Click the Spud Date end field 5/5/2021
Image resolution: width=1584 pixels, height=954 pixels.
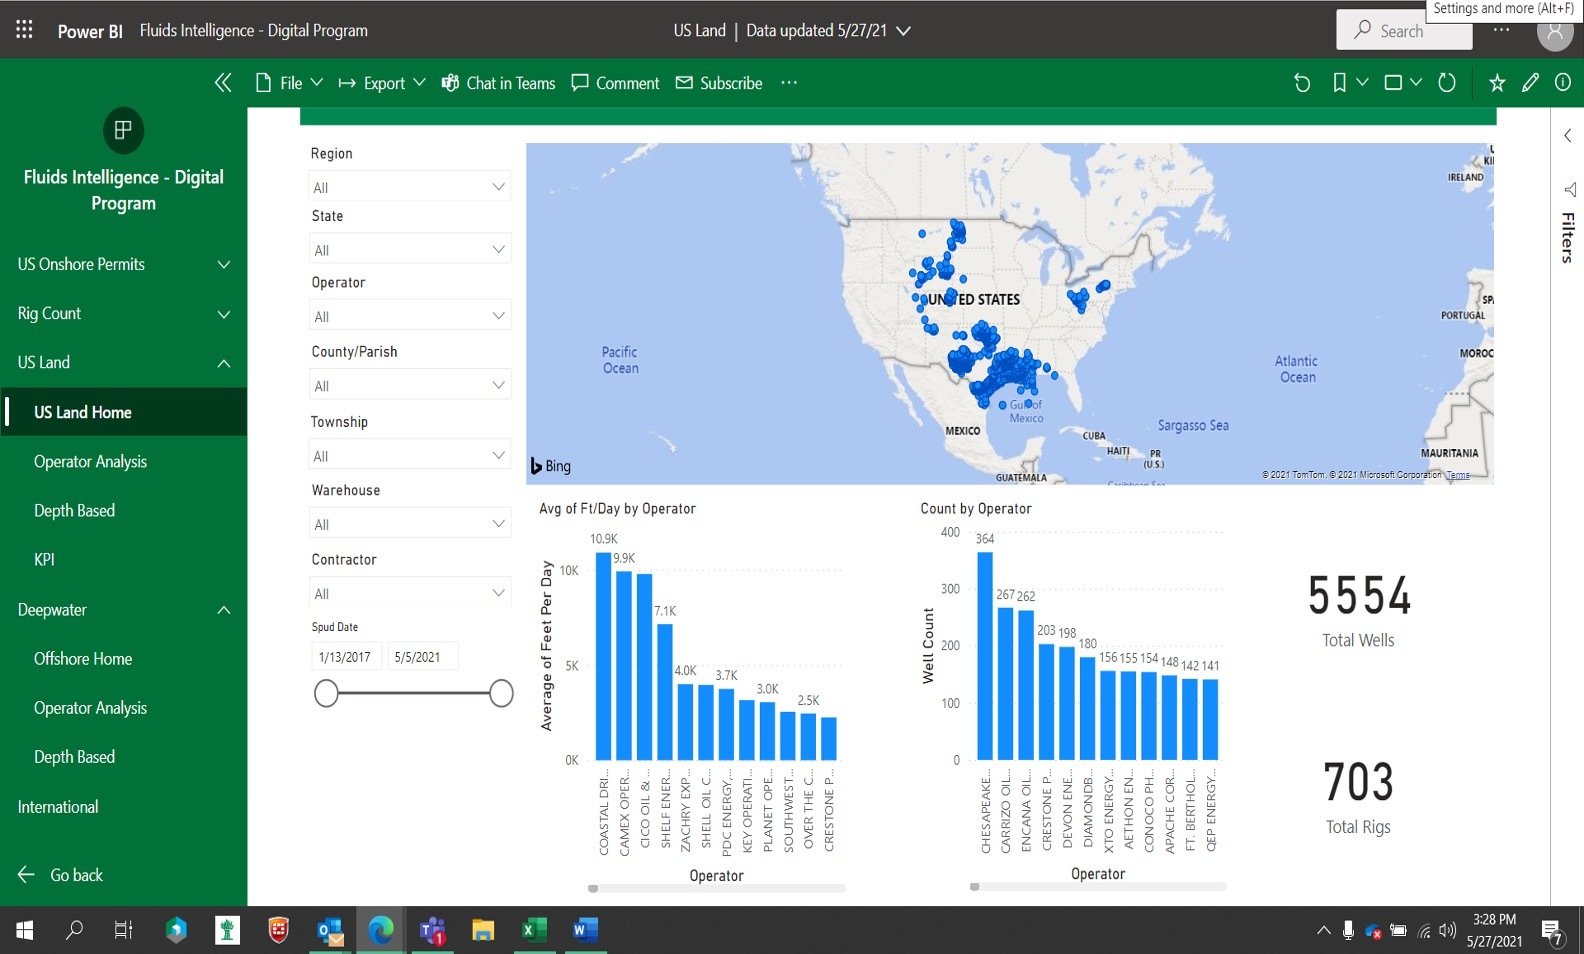[x=422, y=657]
